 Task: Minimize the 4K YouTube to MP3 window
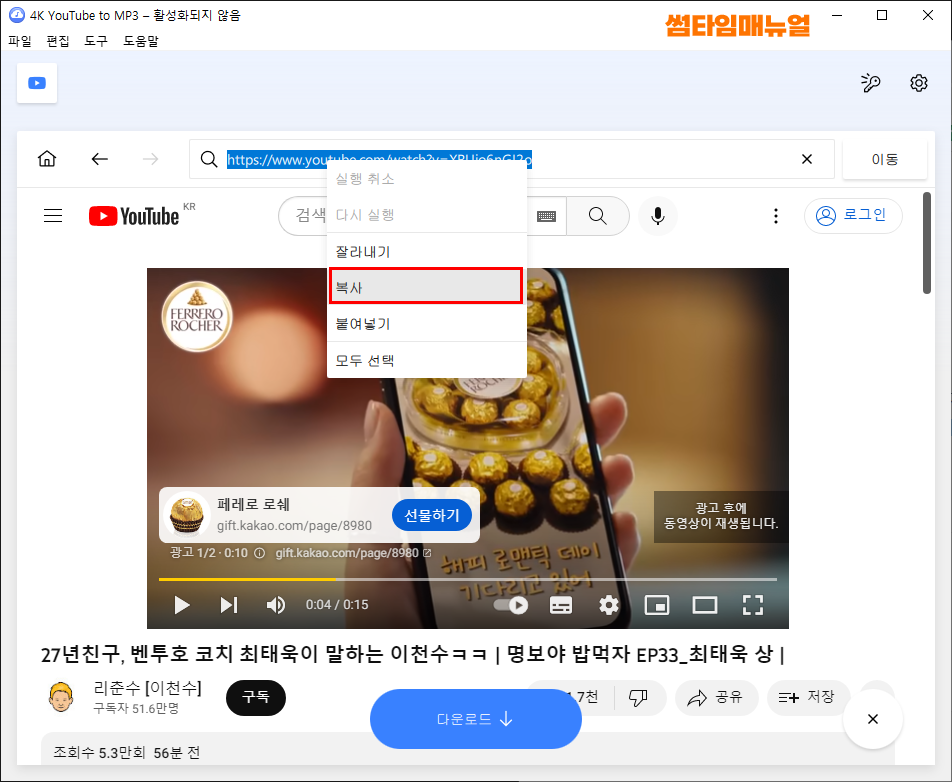(837, 15)
